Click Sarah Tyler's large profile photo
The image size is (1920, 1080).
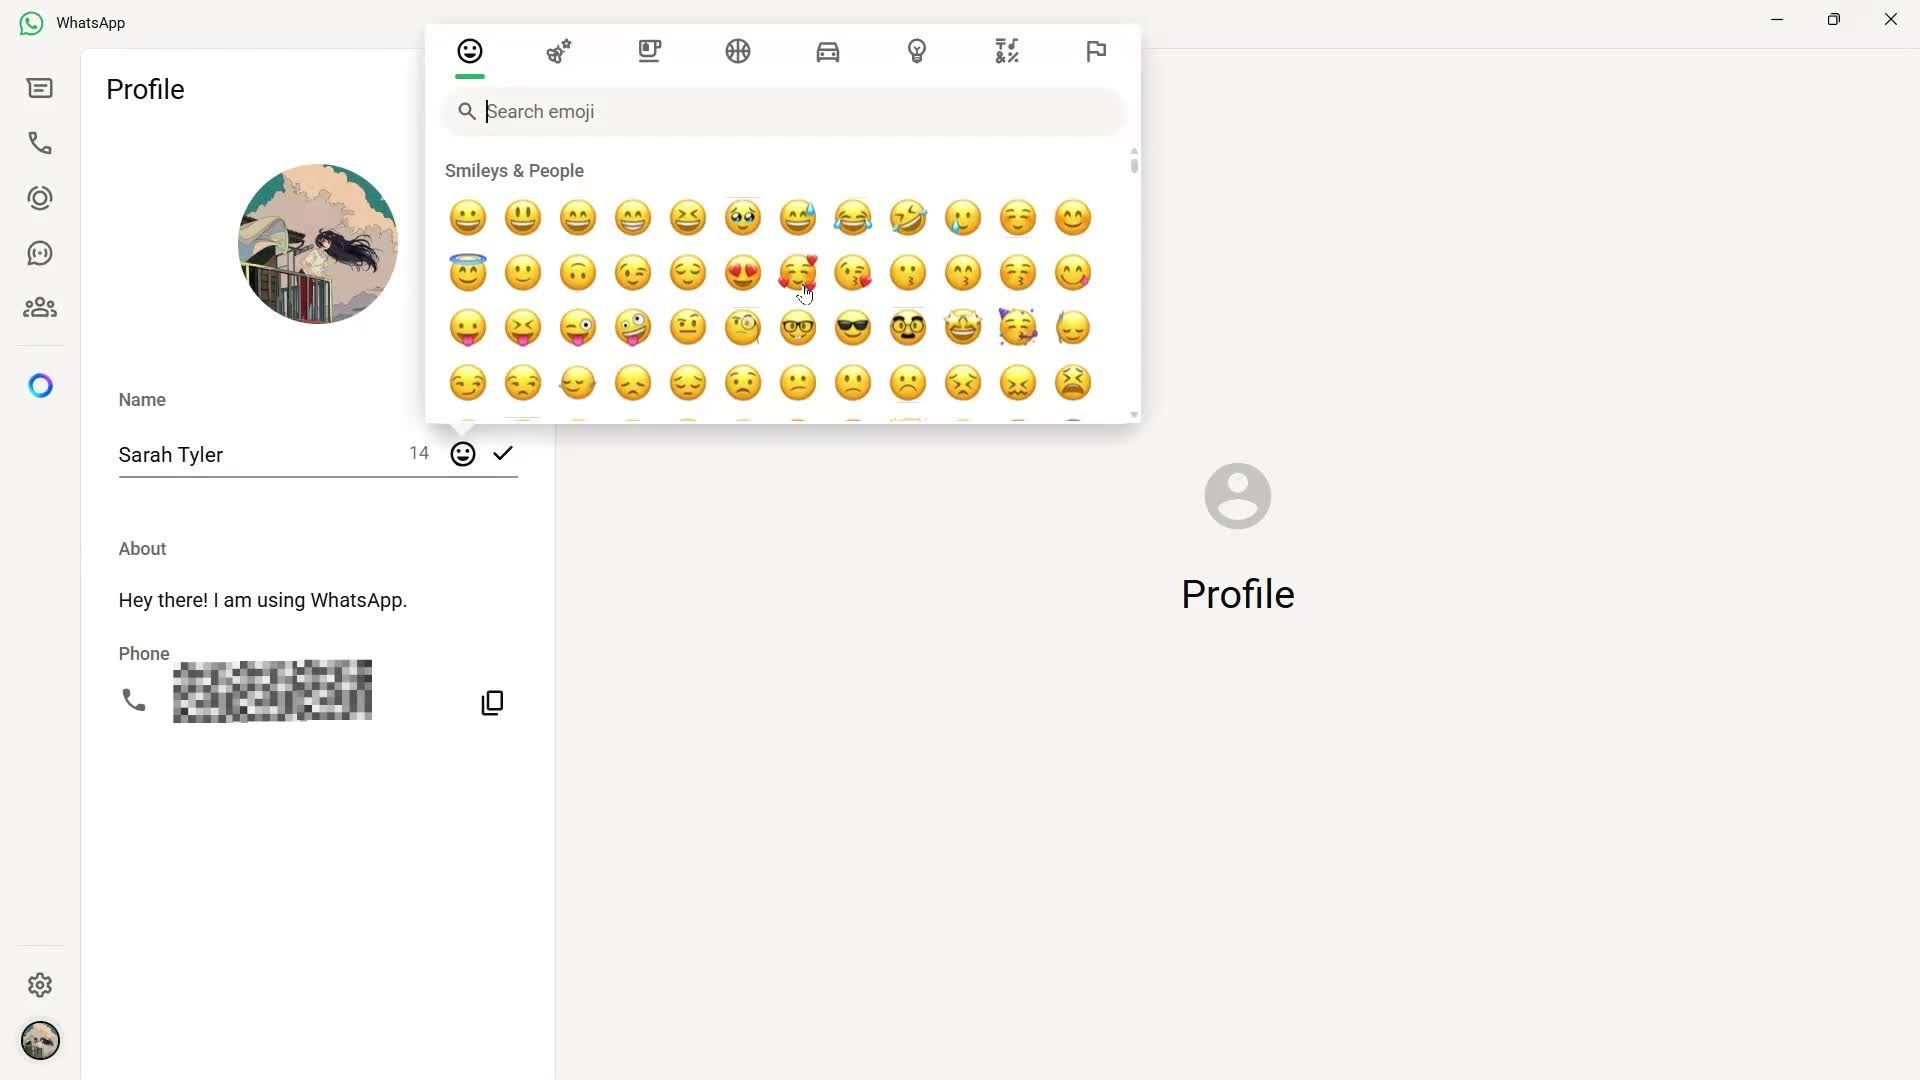click(317, 243)
